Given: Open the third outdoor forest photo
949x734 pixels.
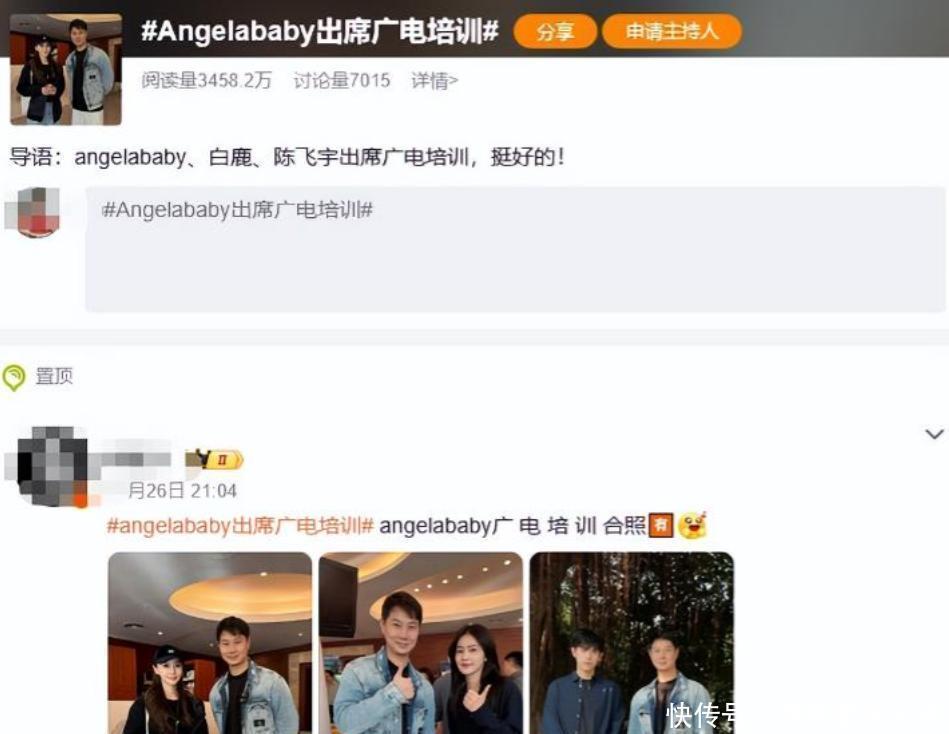Looking at the screenshot, I should pyautogui.click(x=632, y=643).
